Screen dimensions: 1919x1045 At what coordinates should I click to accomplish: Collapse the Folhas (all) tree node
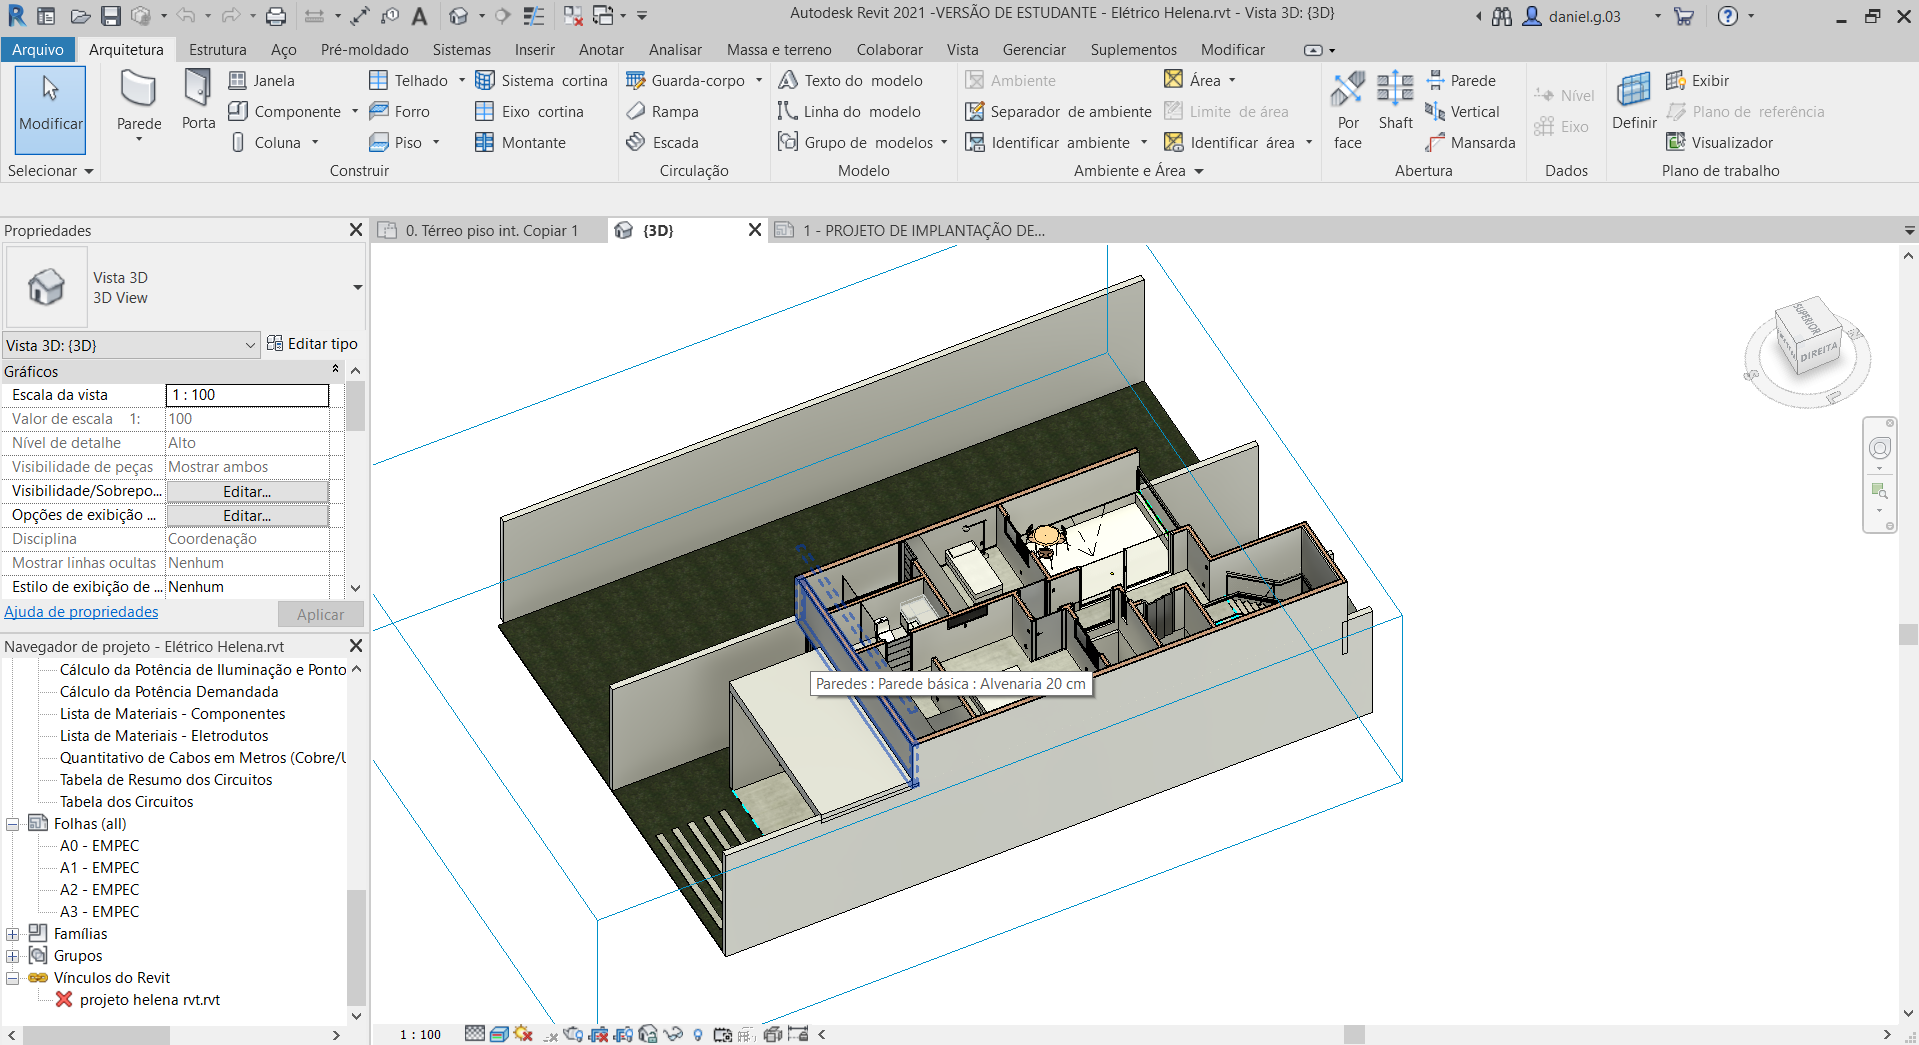click(12, 823)
